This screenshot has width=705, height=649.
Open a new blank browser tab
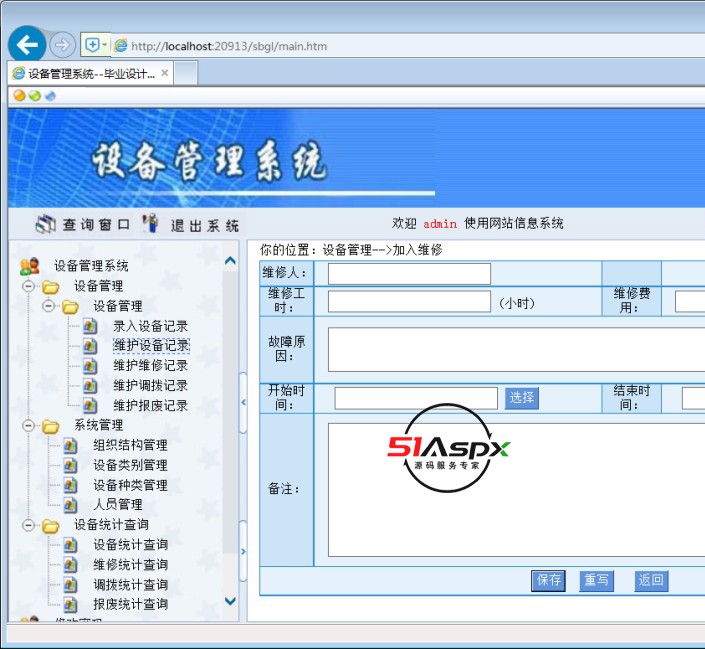pos(186,73)
